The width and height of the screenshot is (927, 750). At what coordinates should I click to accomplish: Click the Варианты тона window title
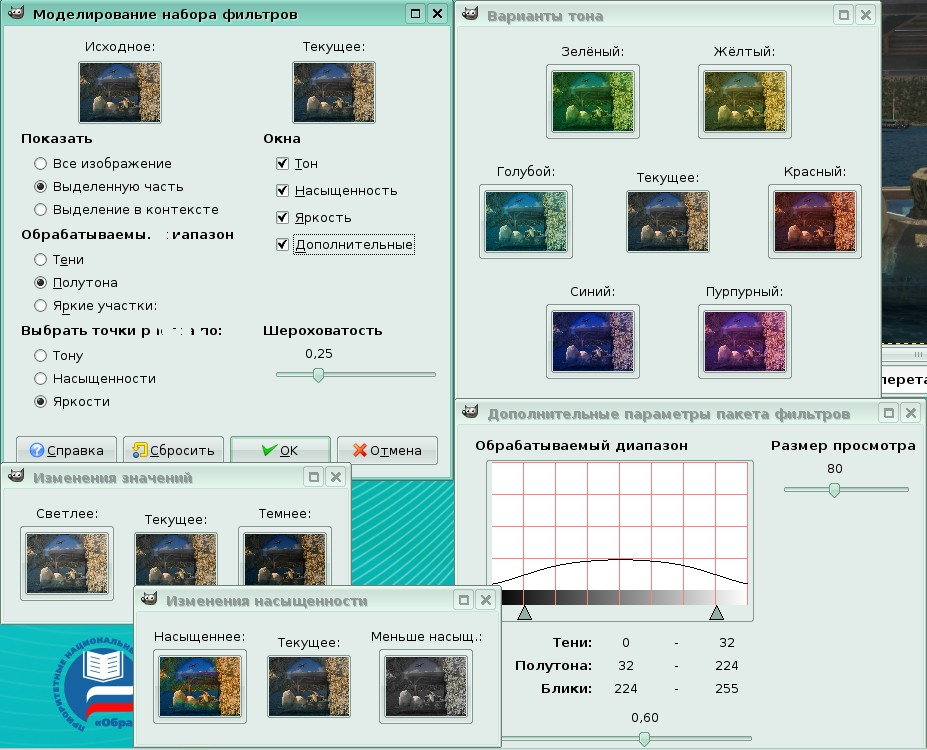(x=545, y=16)
